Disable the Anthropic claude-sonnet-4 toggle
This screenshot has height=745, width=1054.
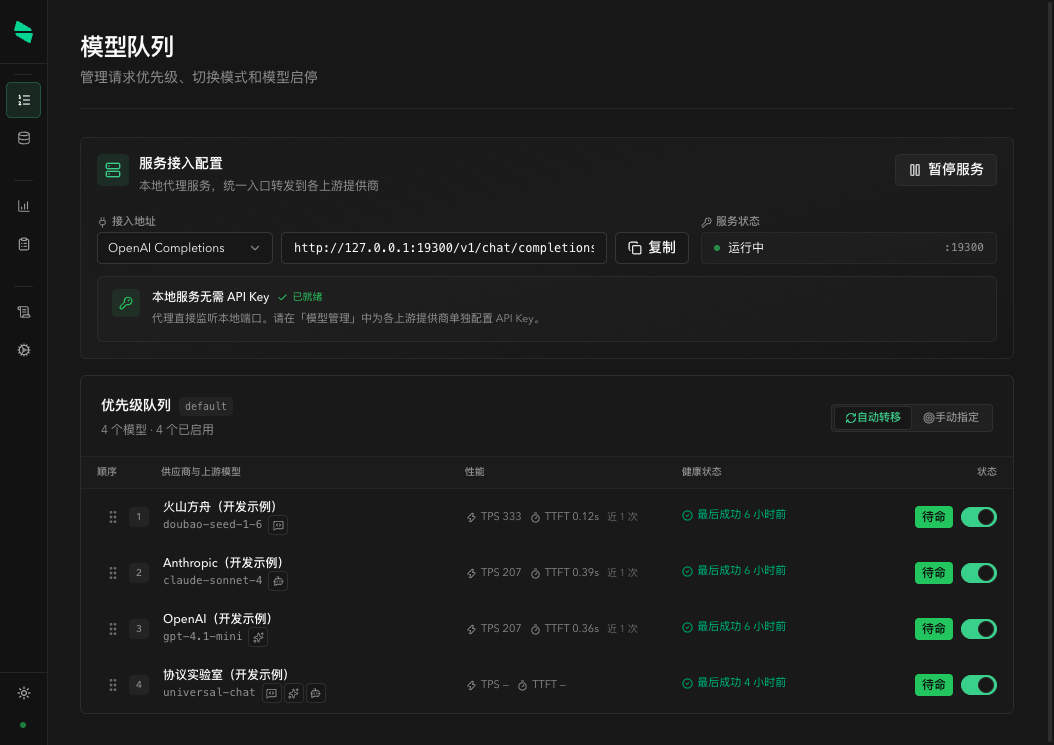(x=978, y=573)
